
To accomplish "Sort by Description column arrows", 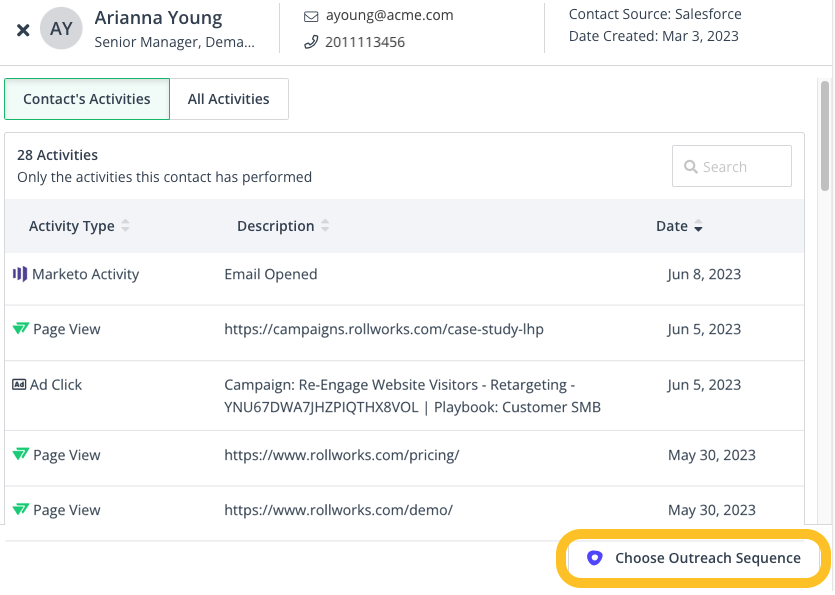I will click(325, 226).
